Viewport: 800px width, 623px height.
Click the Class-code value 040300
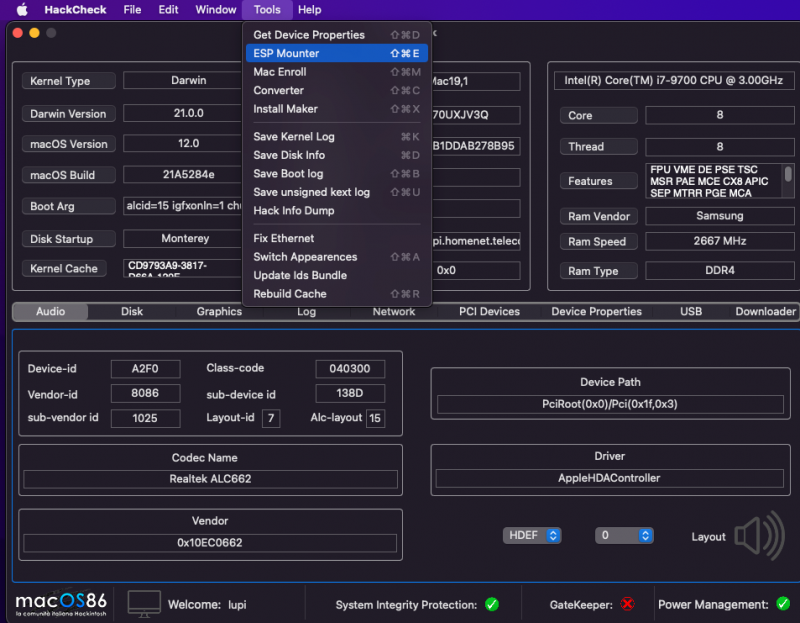tap(350, 368)
